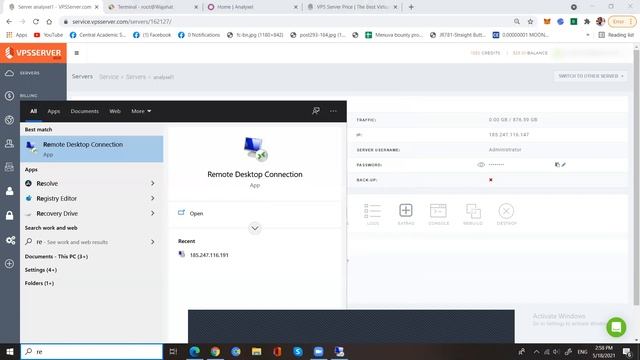
Task: Open Skype from the taskbar
Action: pos(298,351)
